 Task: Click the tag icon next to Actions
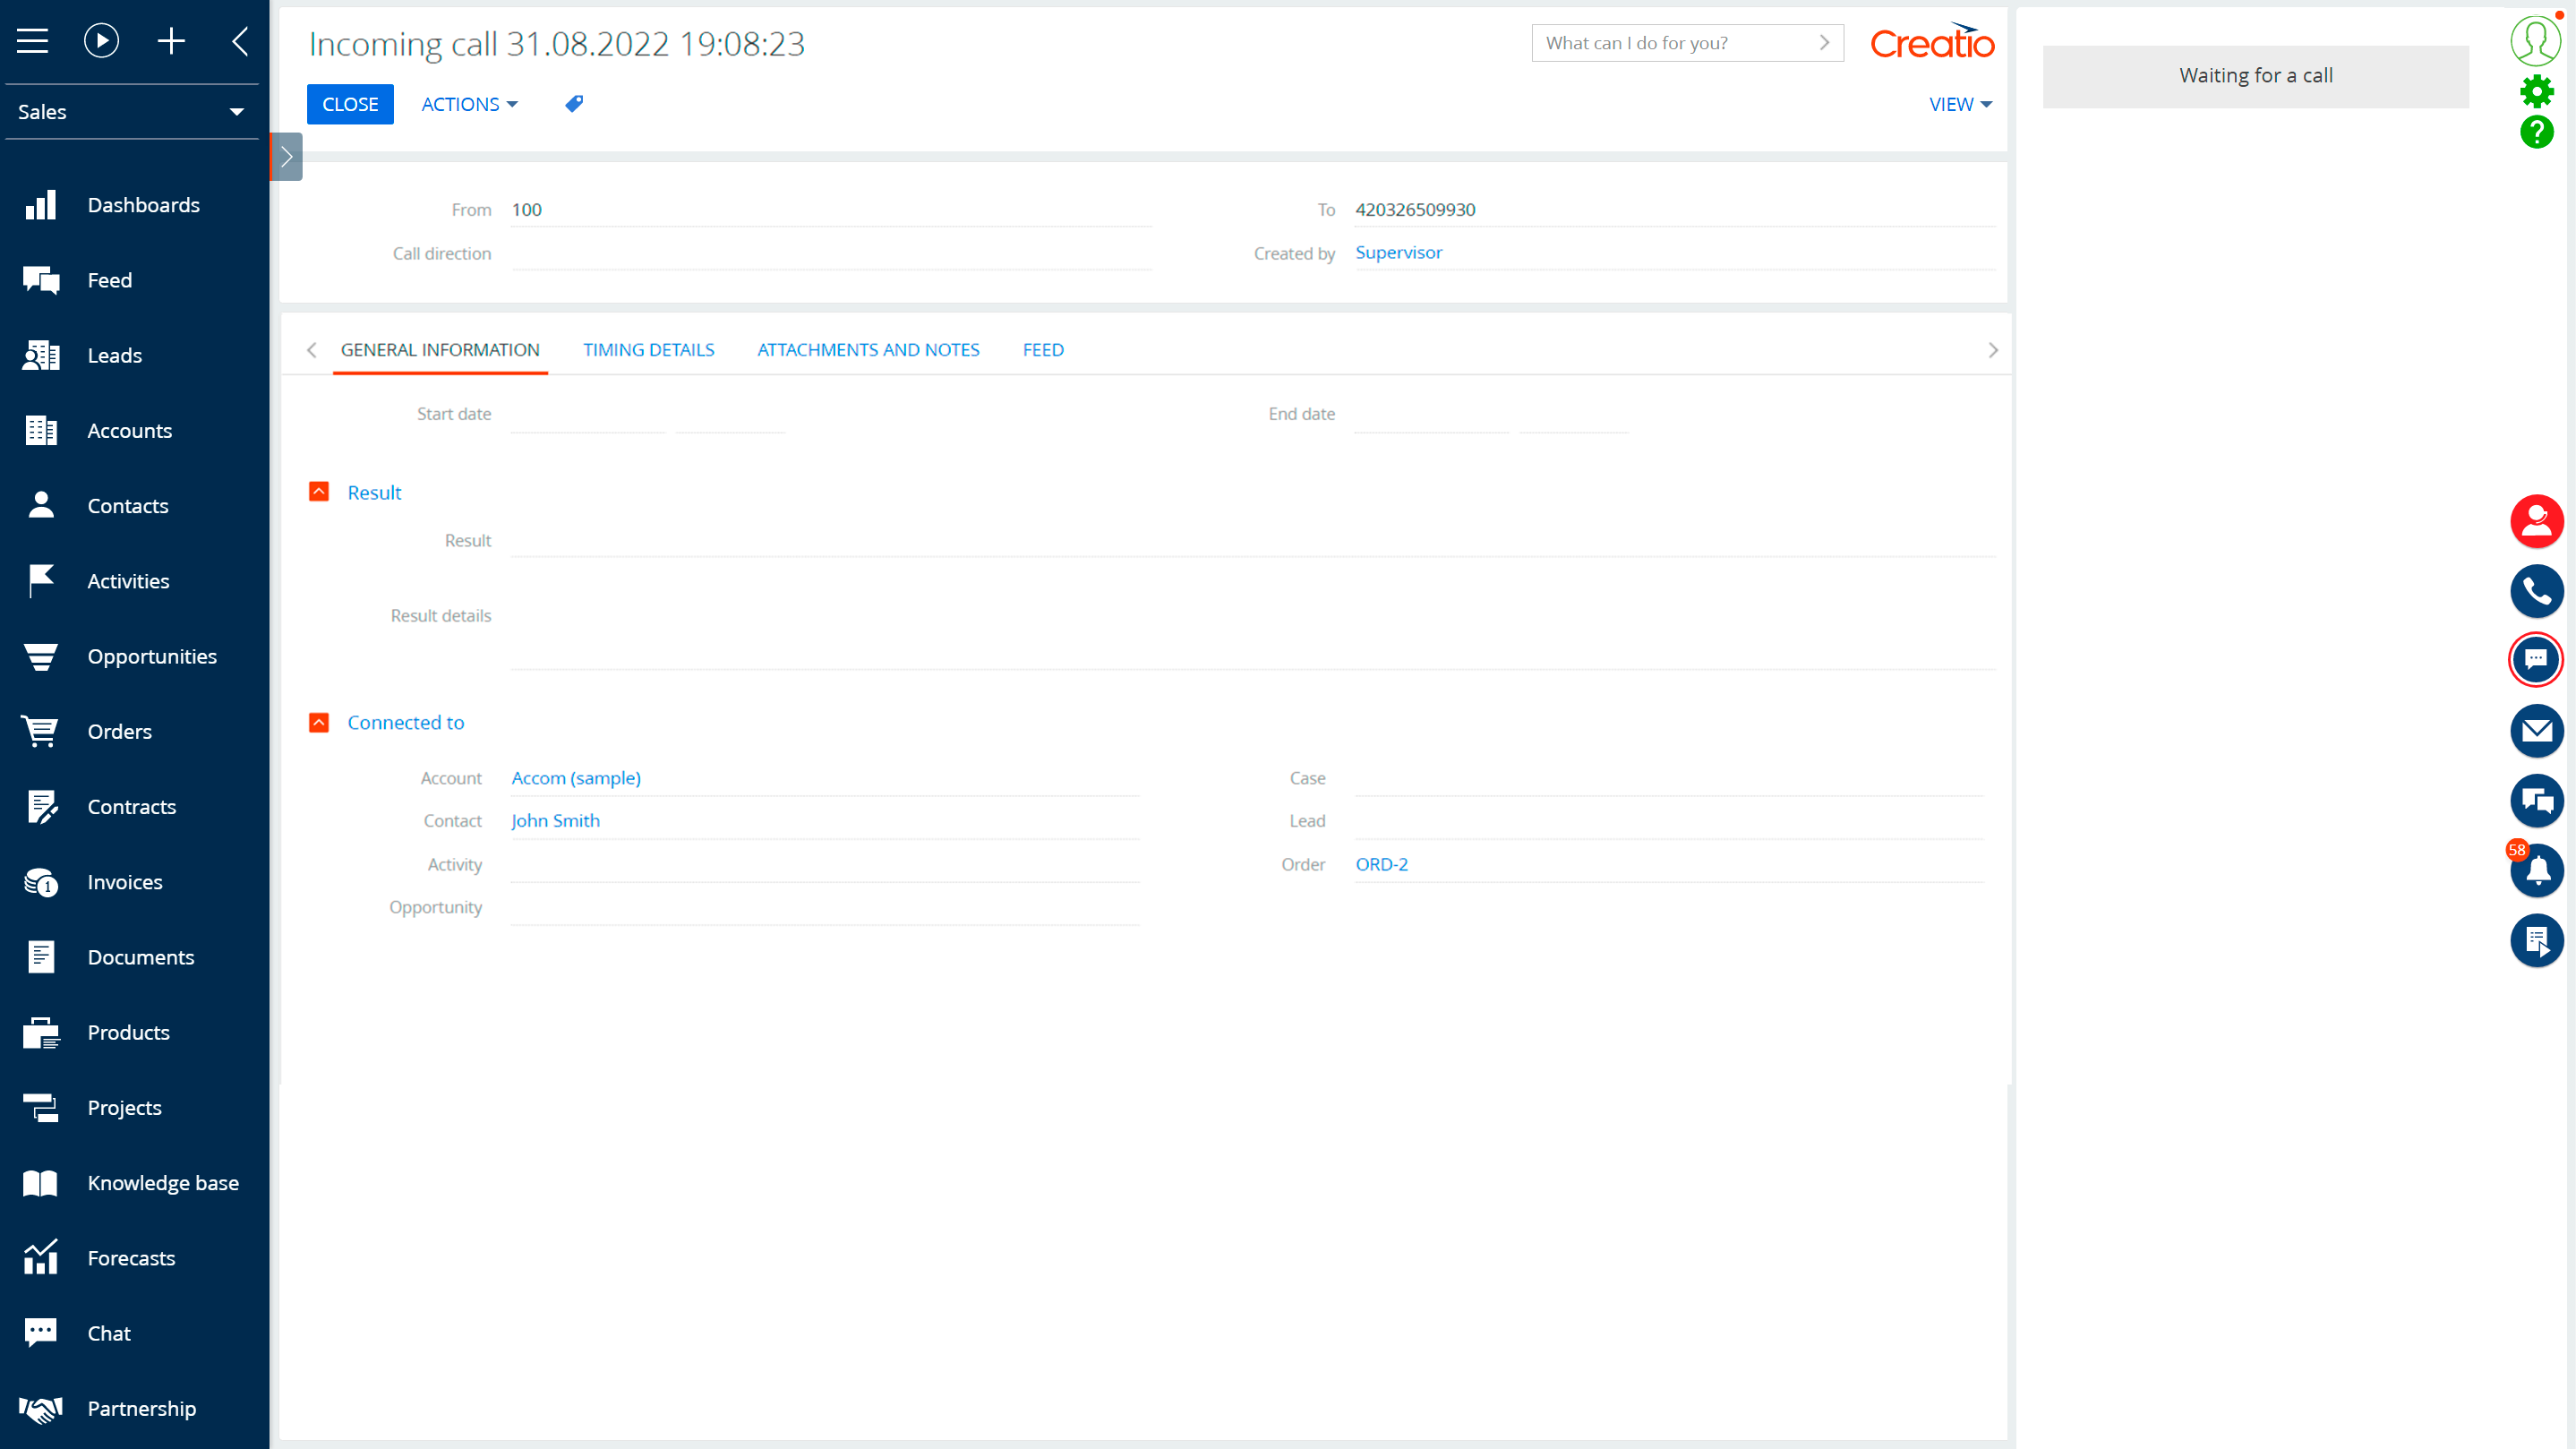point(574,104)
